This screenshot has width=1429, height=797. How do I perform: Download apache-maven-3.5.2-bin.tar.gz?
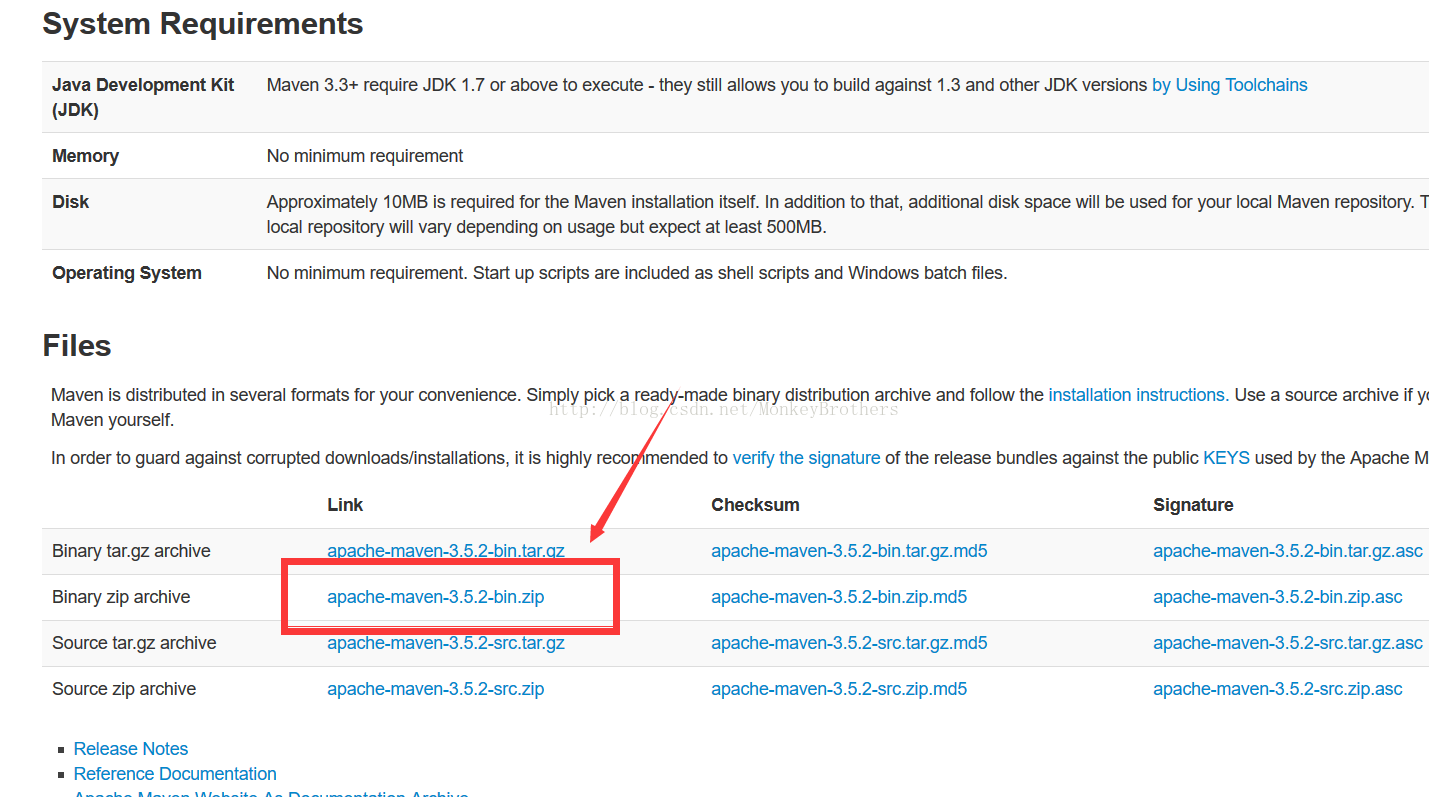pos(446,551)
